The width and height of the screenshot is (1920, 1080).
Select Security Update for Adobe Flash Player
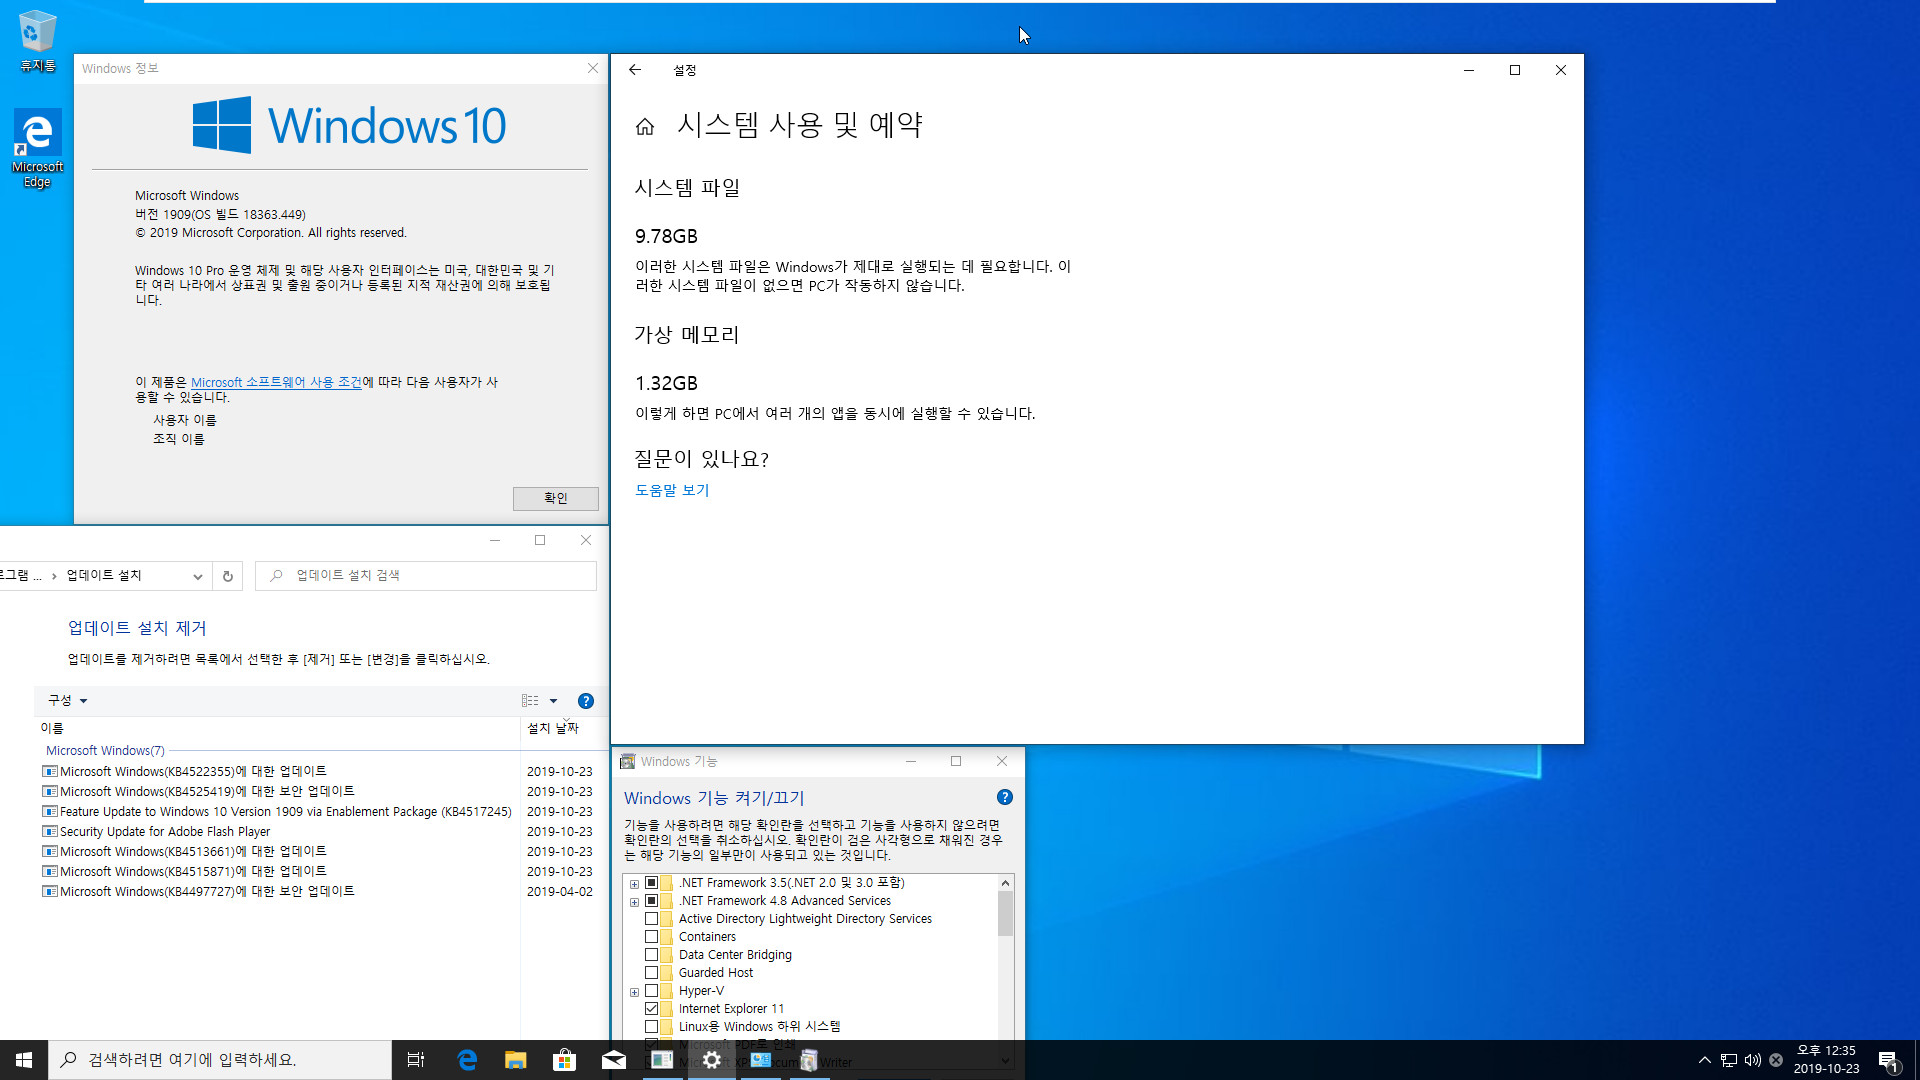tap(318, 832)
